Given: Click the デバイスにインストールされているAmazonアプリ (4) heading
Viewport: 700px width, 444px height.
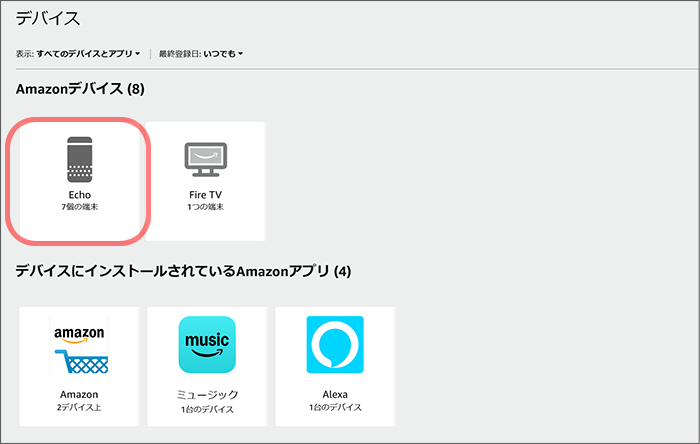Looking at the screenshot, I should pos(183,271).
